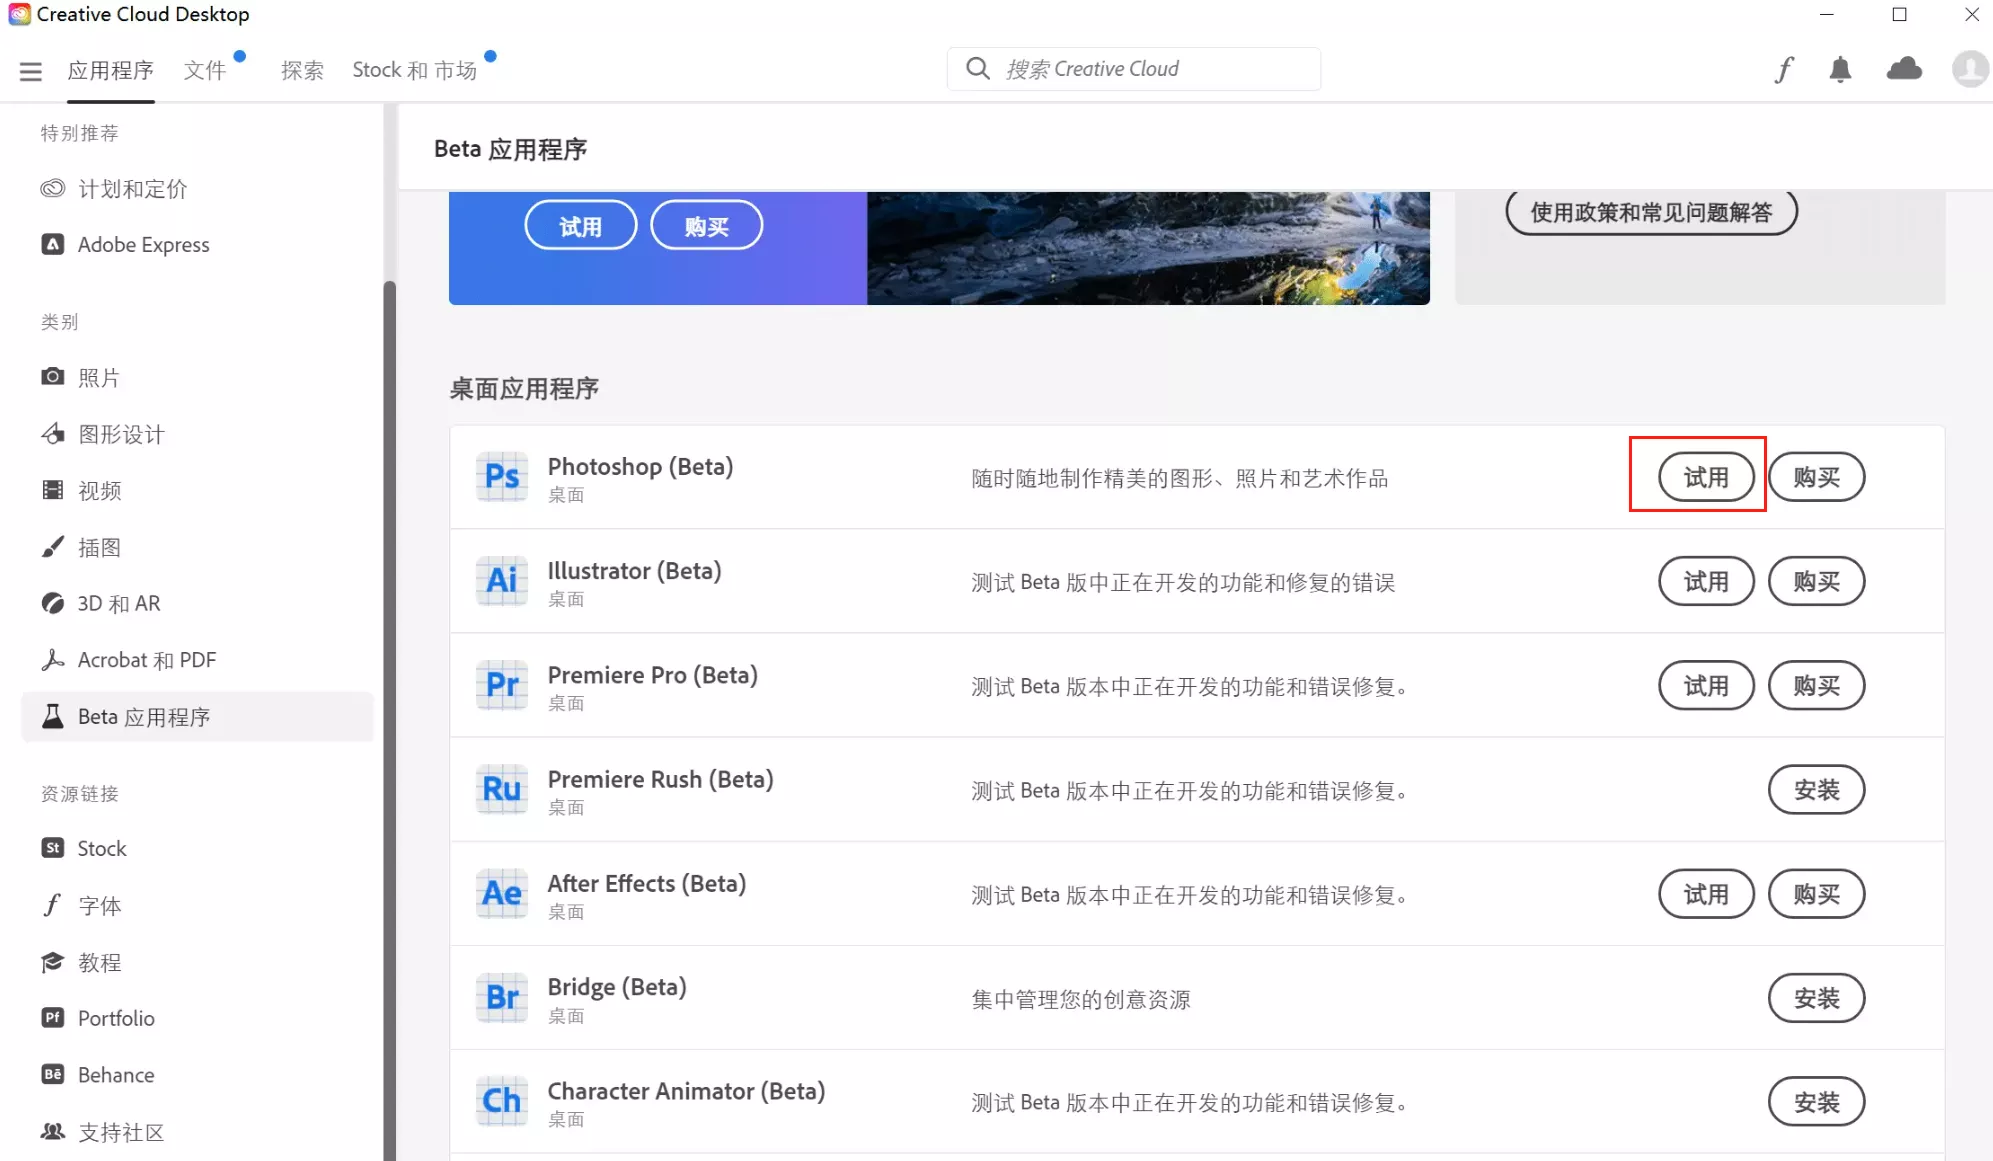Image resolution: width=1993 pixels, height=1161 pixels.
Task: Click the Photoshop (Beta) Ps icon
Action: click(502, 477)
